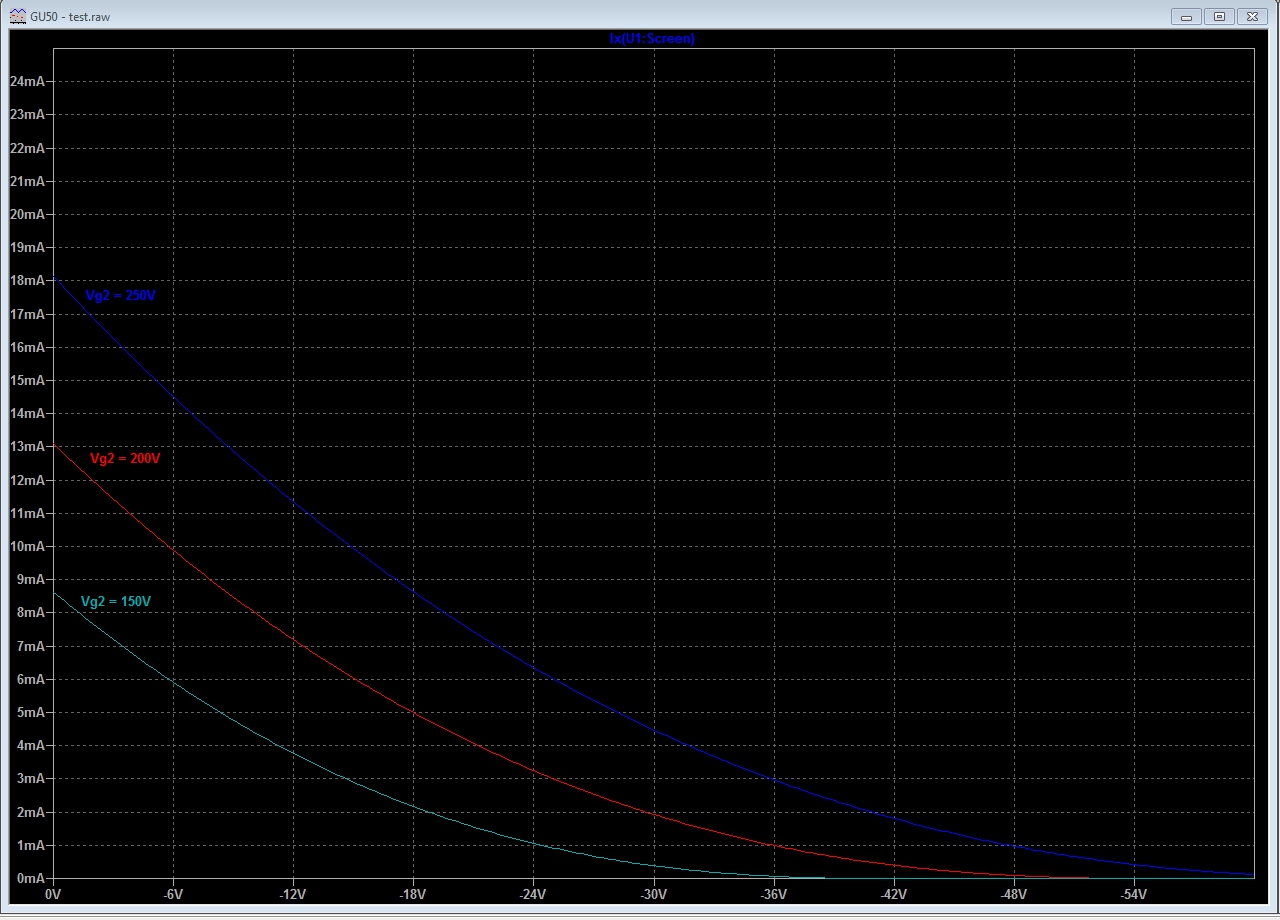
Task: Click the -24V tick on horizontal axis
Action: coord(533,894)
